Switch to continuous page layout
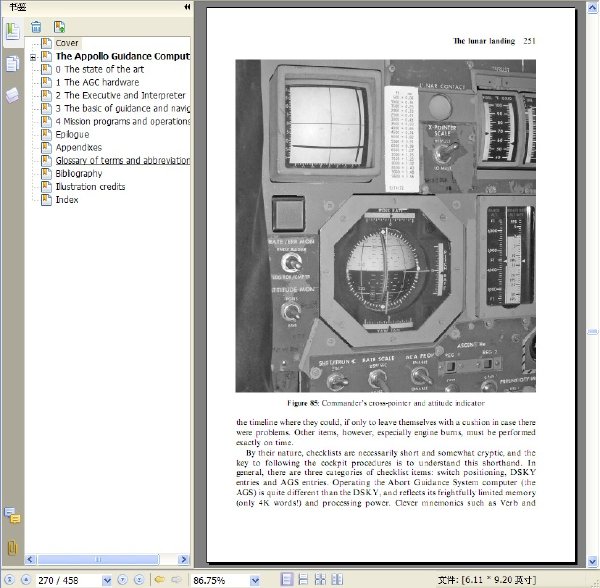 [303, 579]
